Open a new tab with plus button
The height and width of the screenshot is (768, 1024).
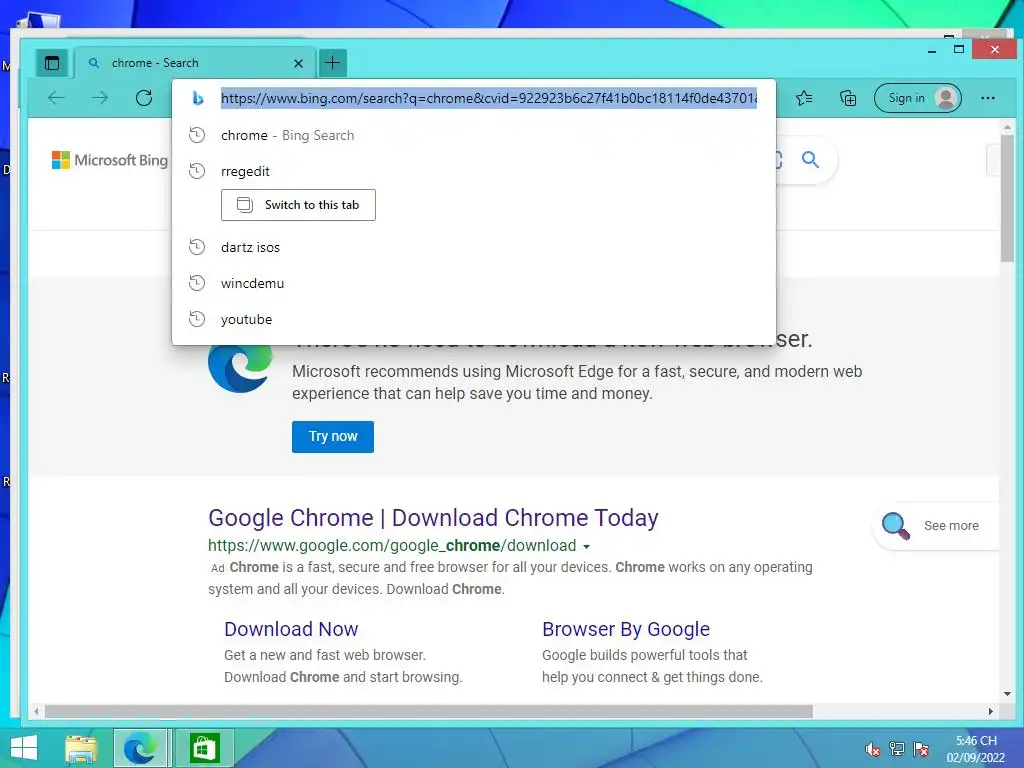coord(332,63)
